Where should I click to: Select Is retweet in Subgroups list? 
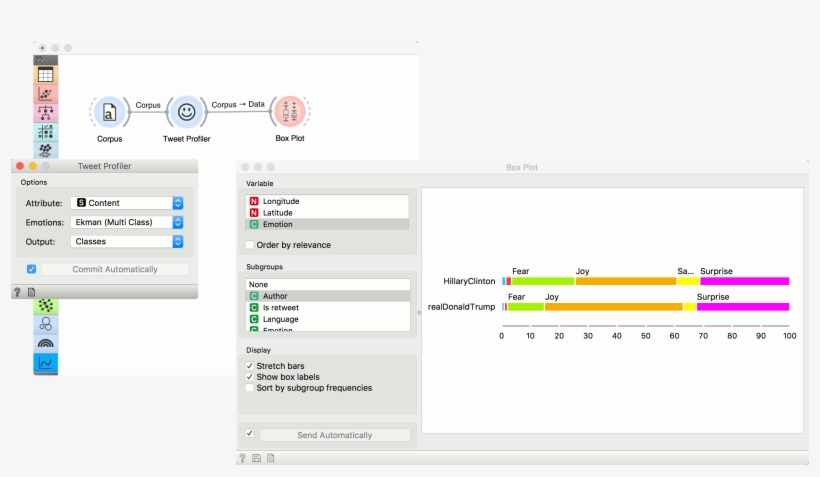tap(328, 308)
